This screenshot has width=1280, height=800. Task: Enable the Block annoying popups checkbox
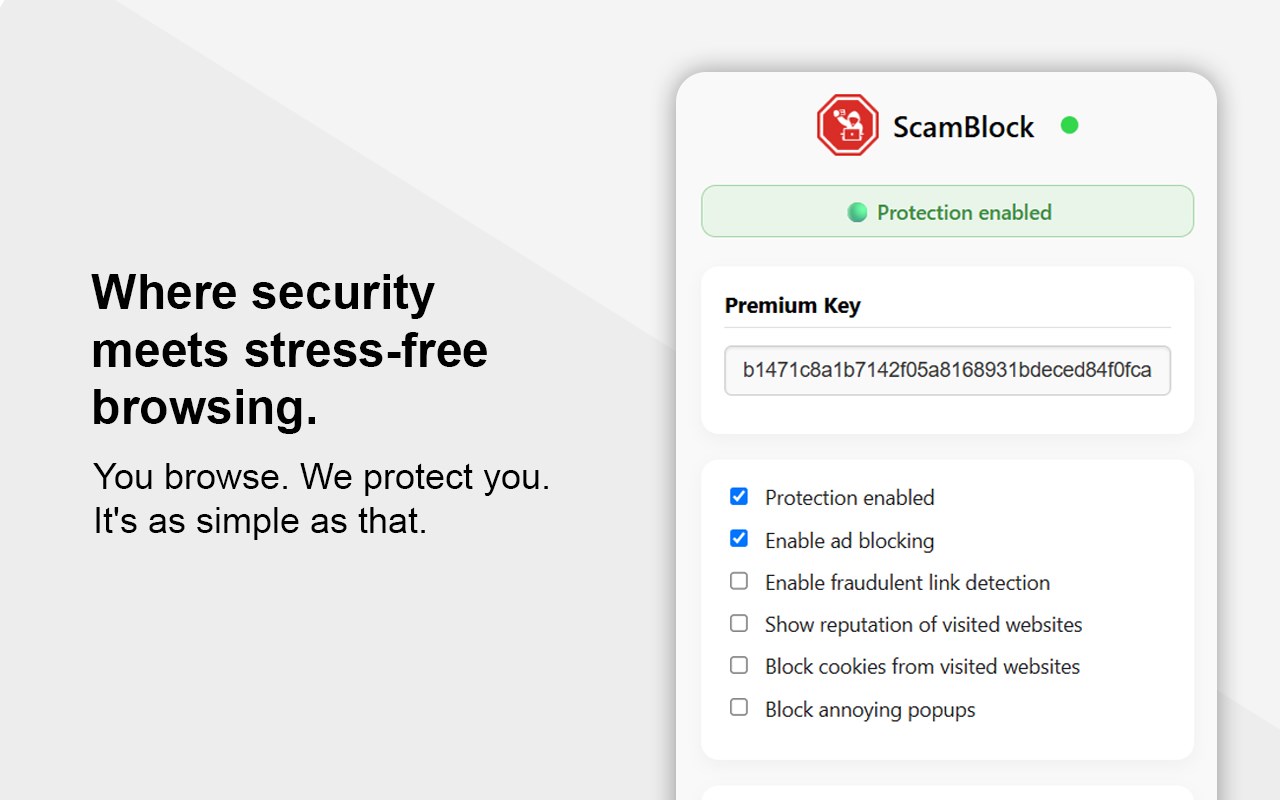tap(739, 707)
